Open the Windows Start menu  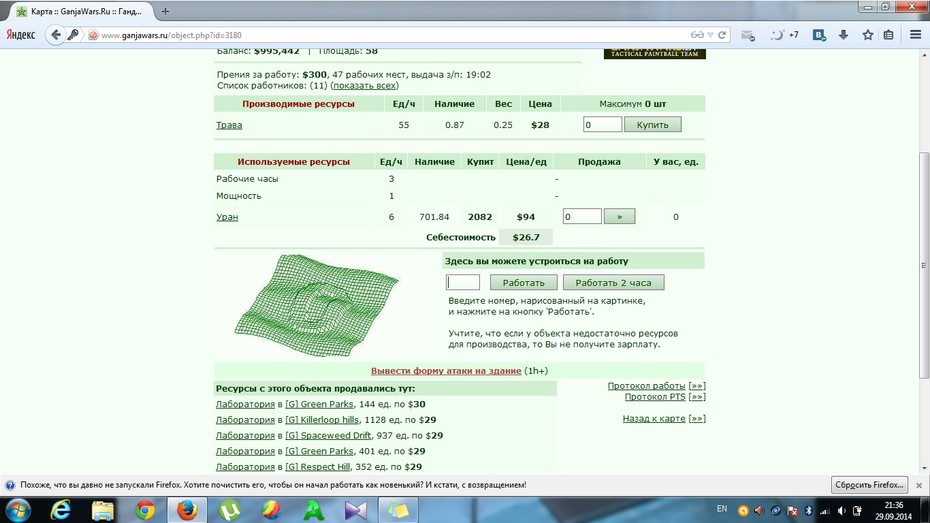(18, 510)
